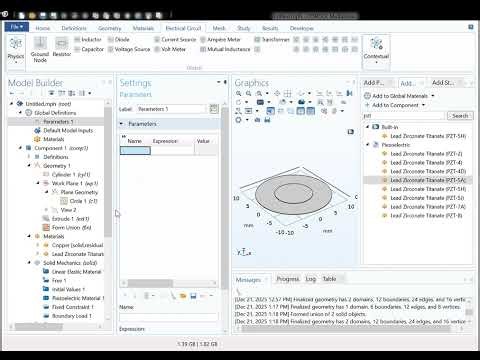Click the icon button next to the Label field
480x360 pixels.
[x=214, y=109]
